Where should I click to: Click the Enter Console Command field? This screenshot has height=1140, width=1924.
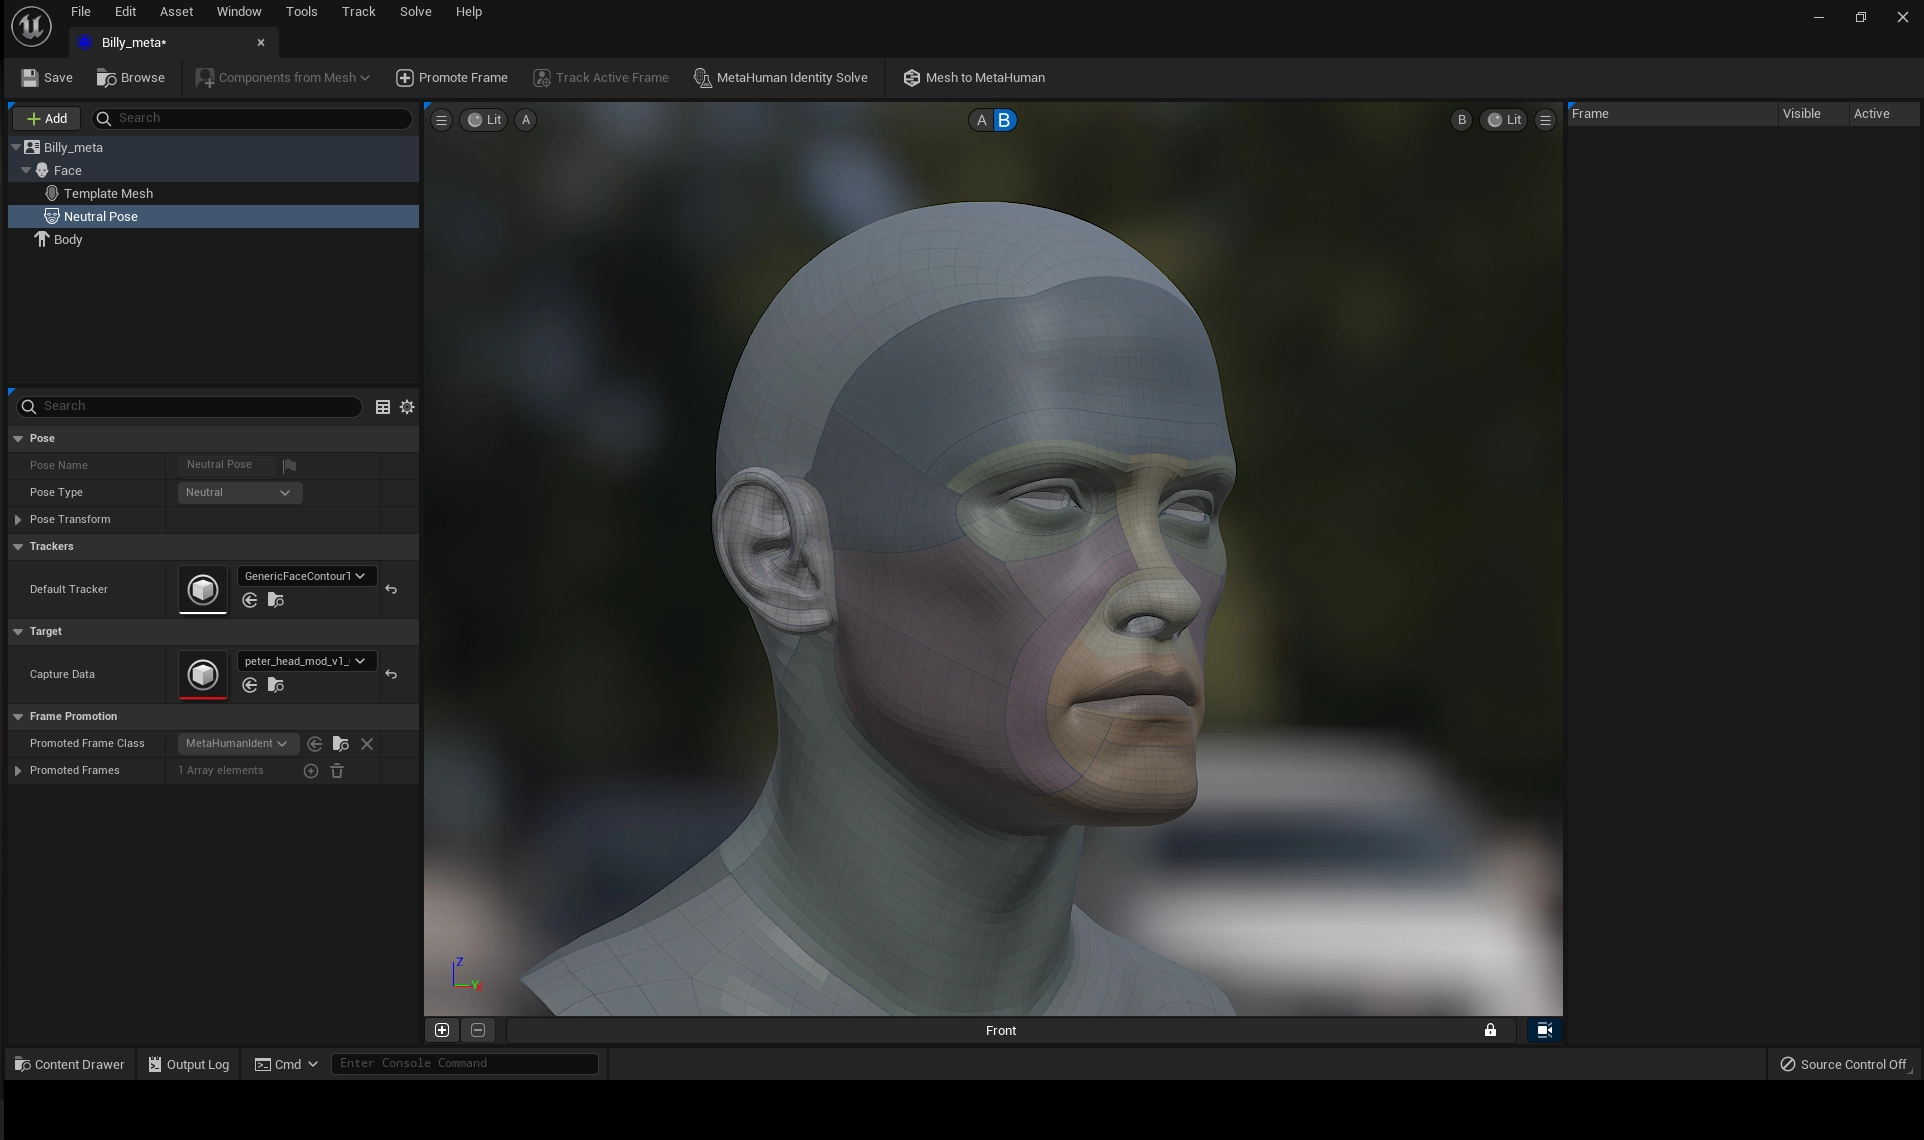464,1063
